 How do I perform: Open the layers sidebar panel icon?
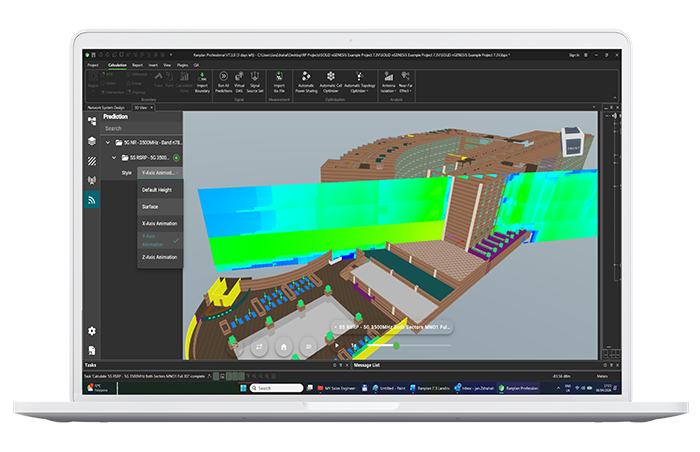[x=92, y=141]
